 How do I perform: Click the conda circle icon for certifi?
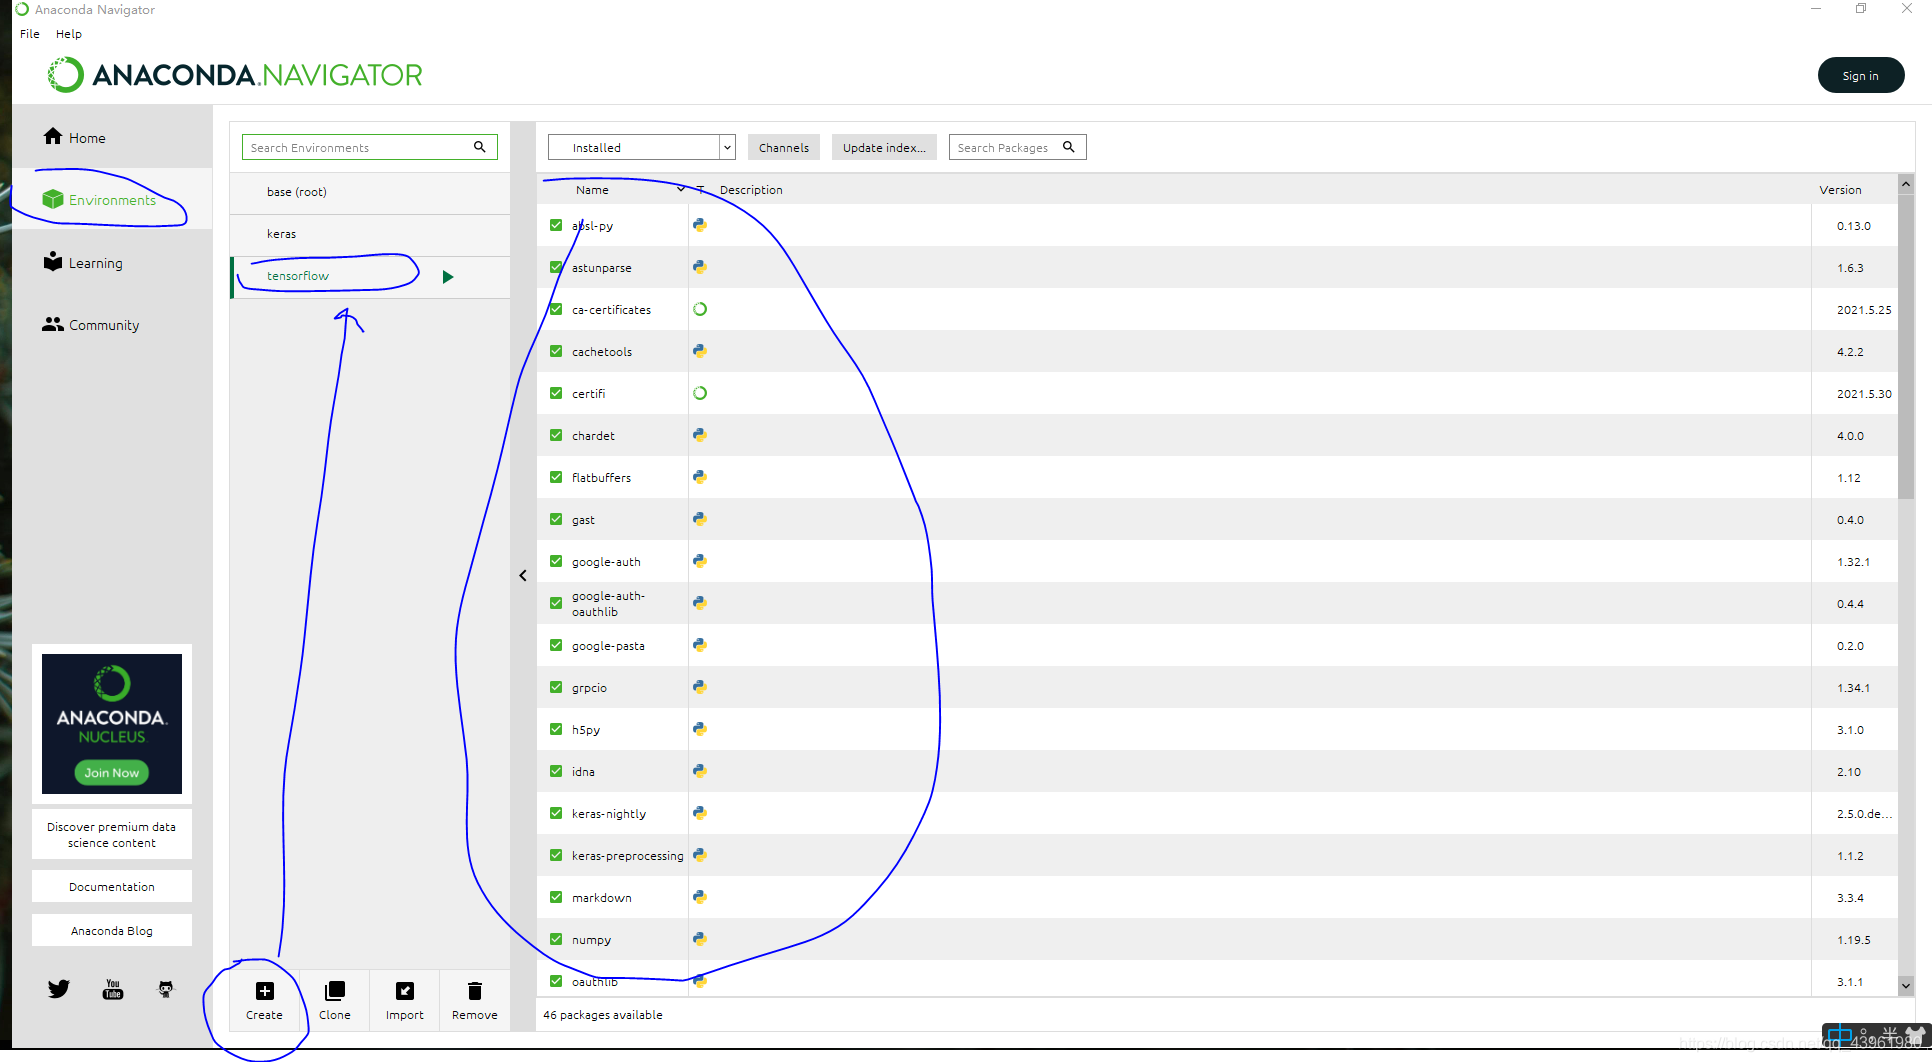[700, 393]
